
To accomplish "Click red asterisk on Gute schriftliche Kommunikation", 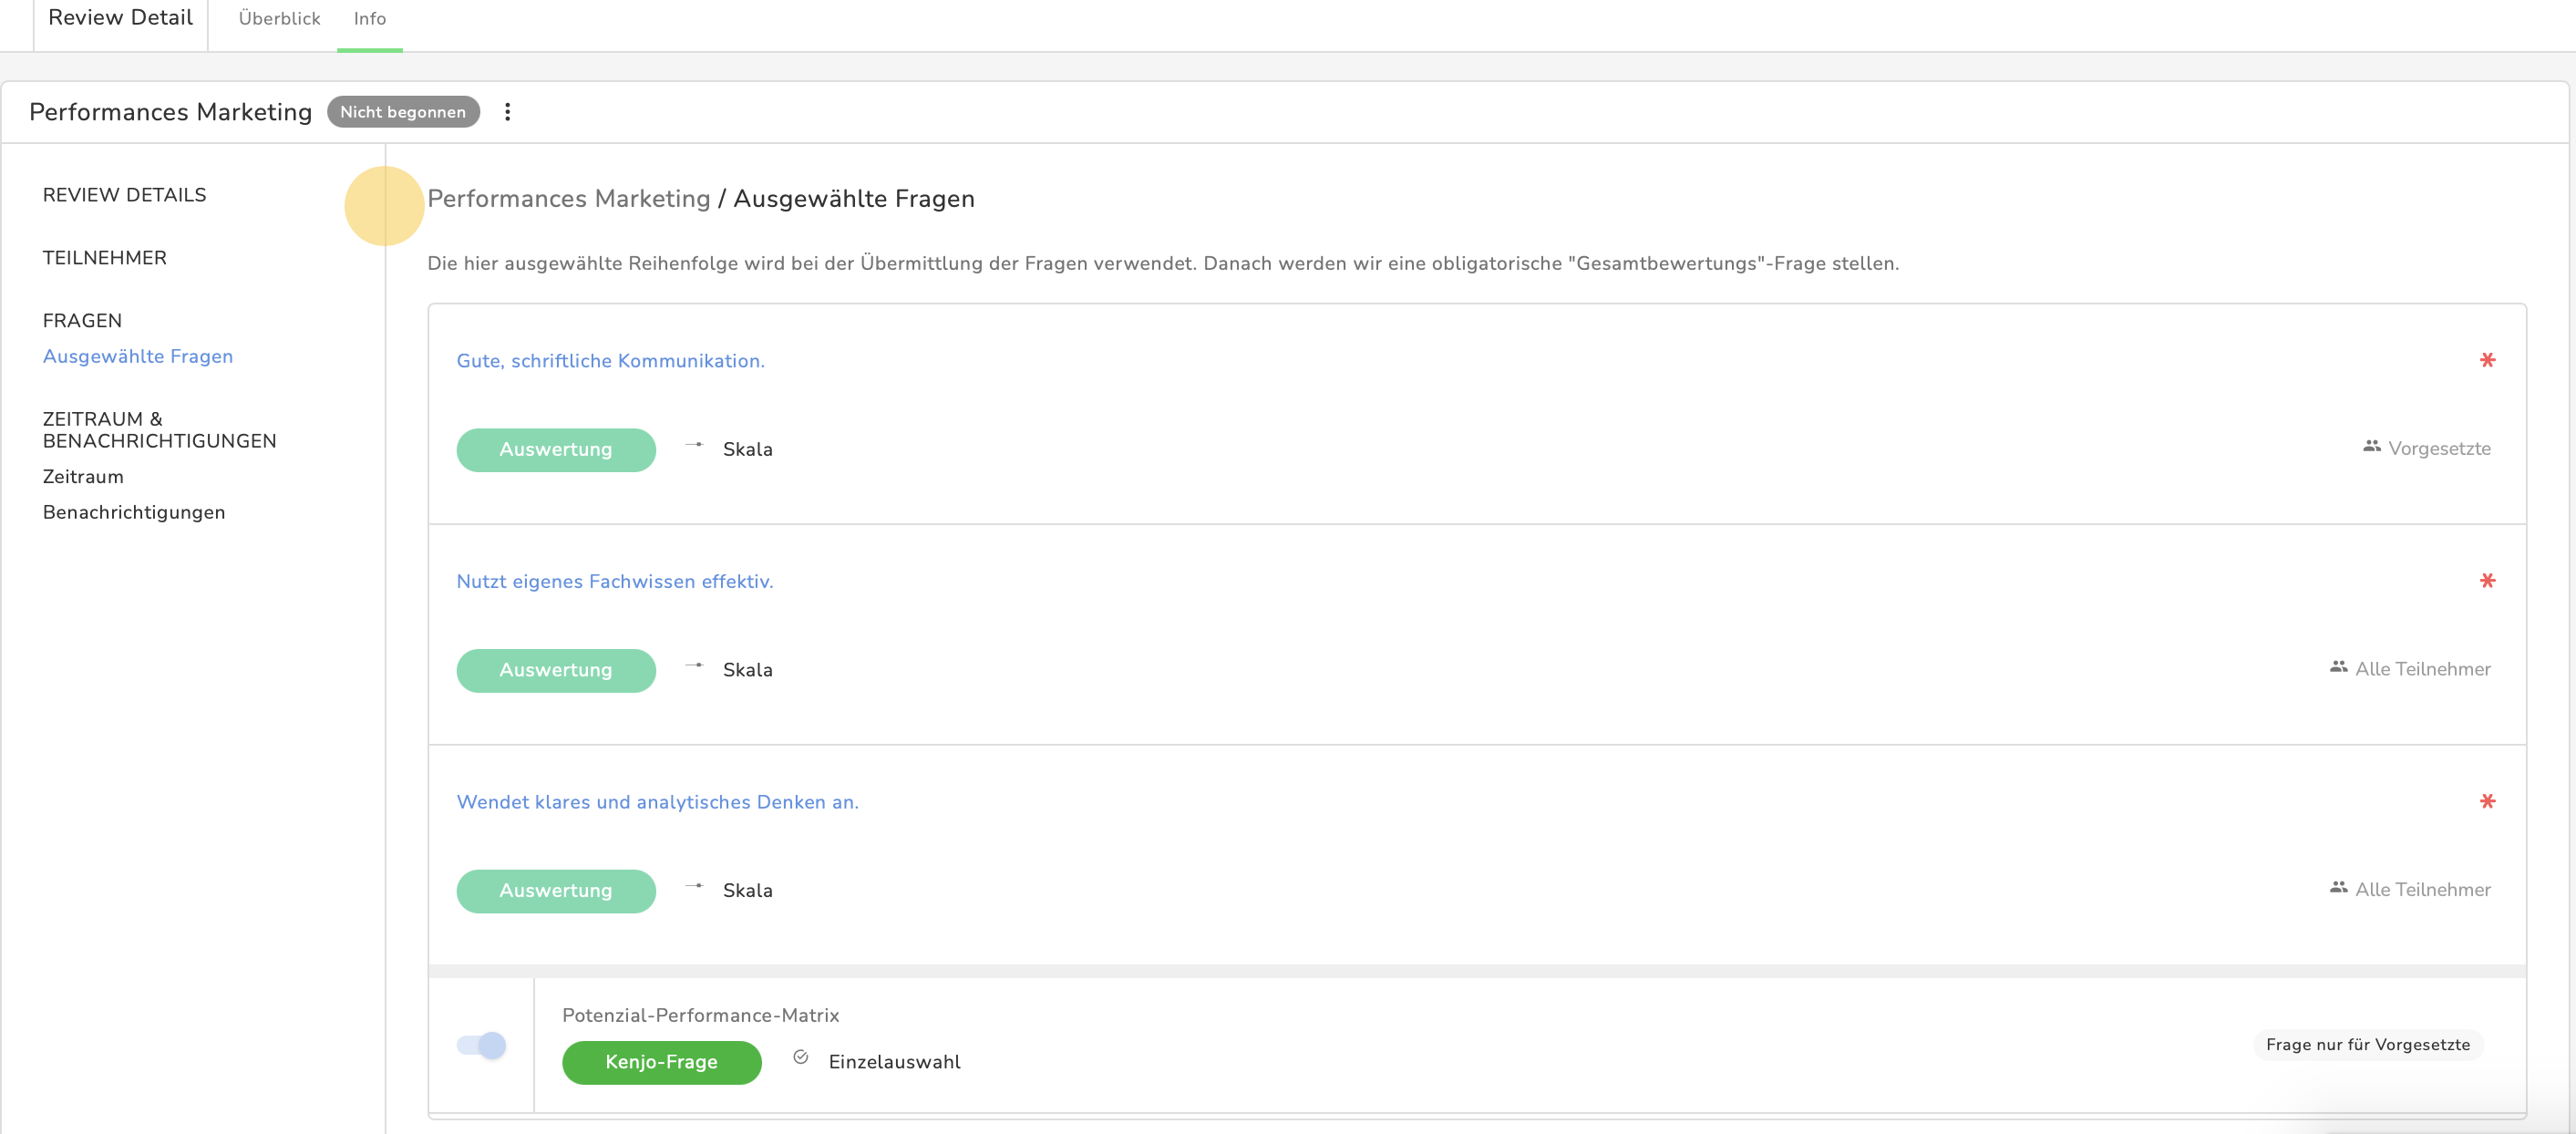I will point(2487,360).
